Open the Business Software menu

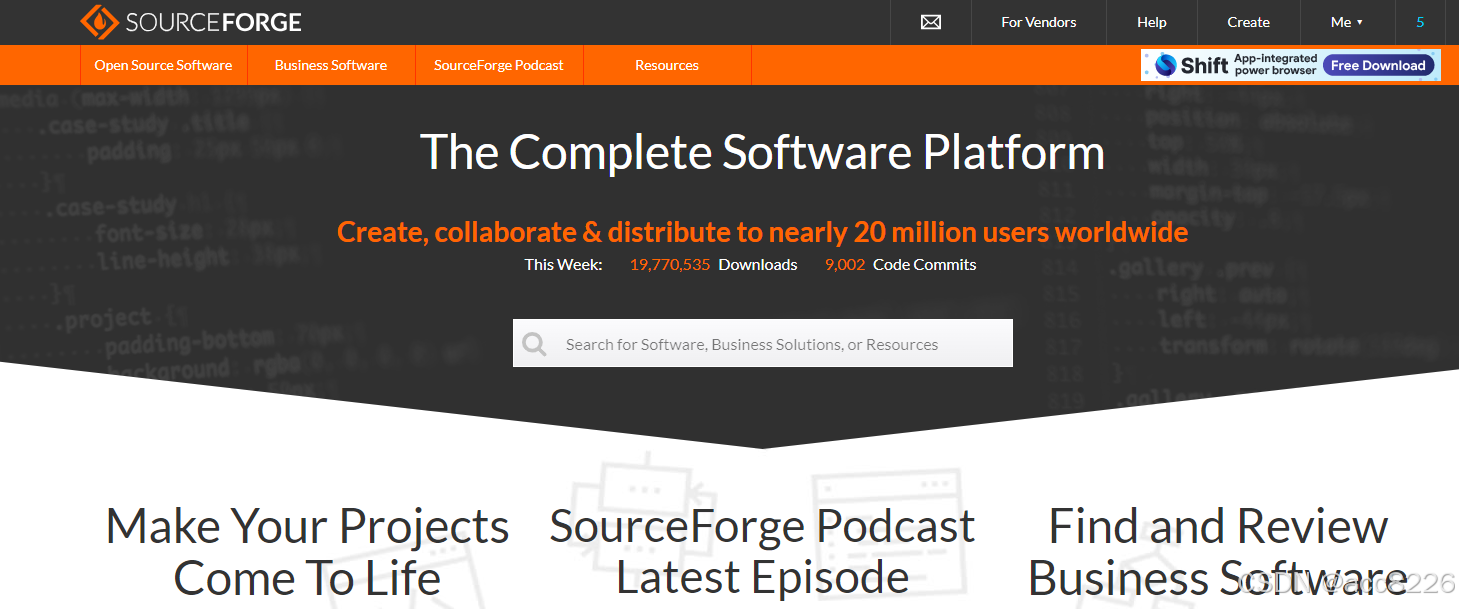331,65
